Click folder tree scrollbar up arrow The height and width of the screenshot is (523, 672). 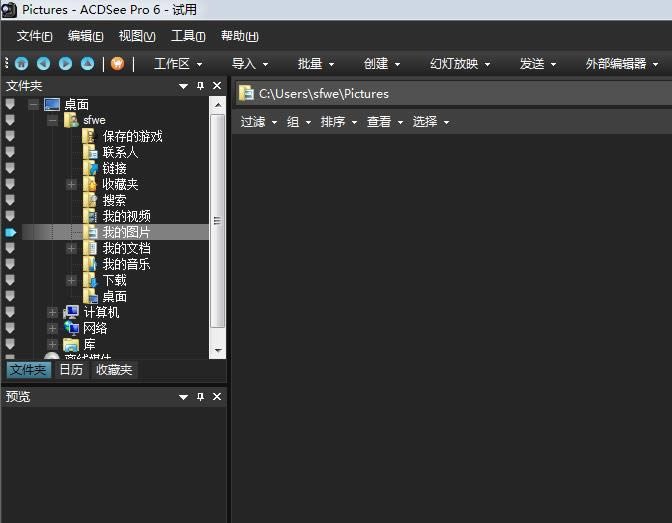click(x=218, y=105)
